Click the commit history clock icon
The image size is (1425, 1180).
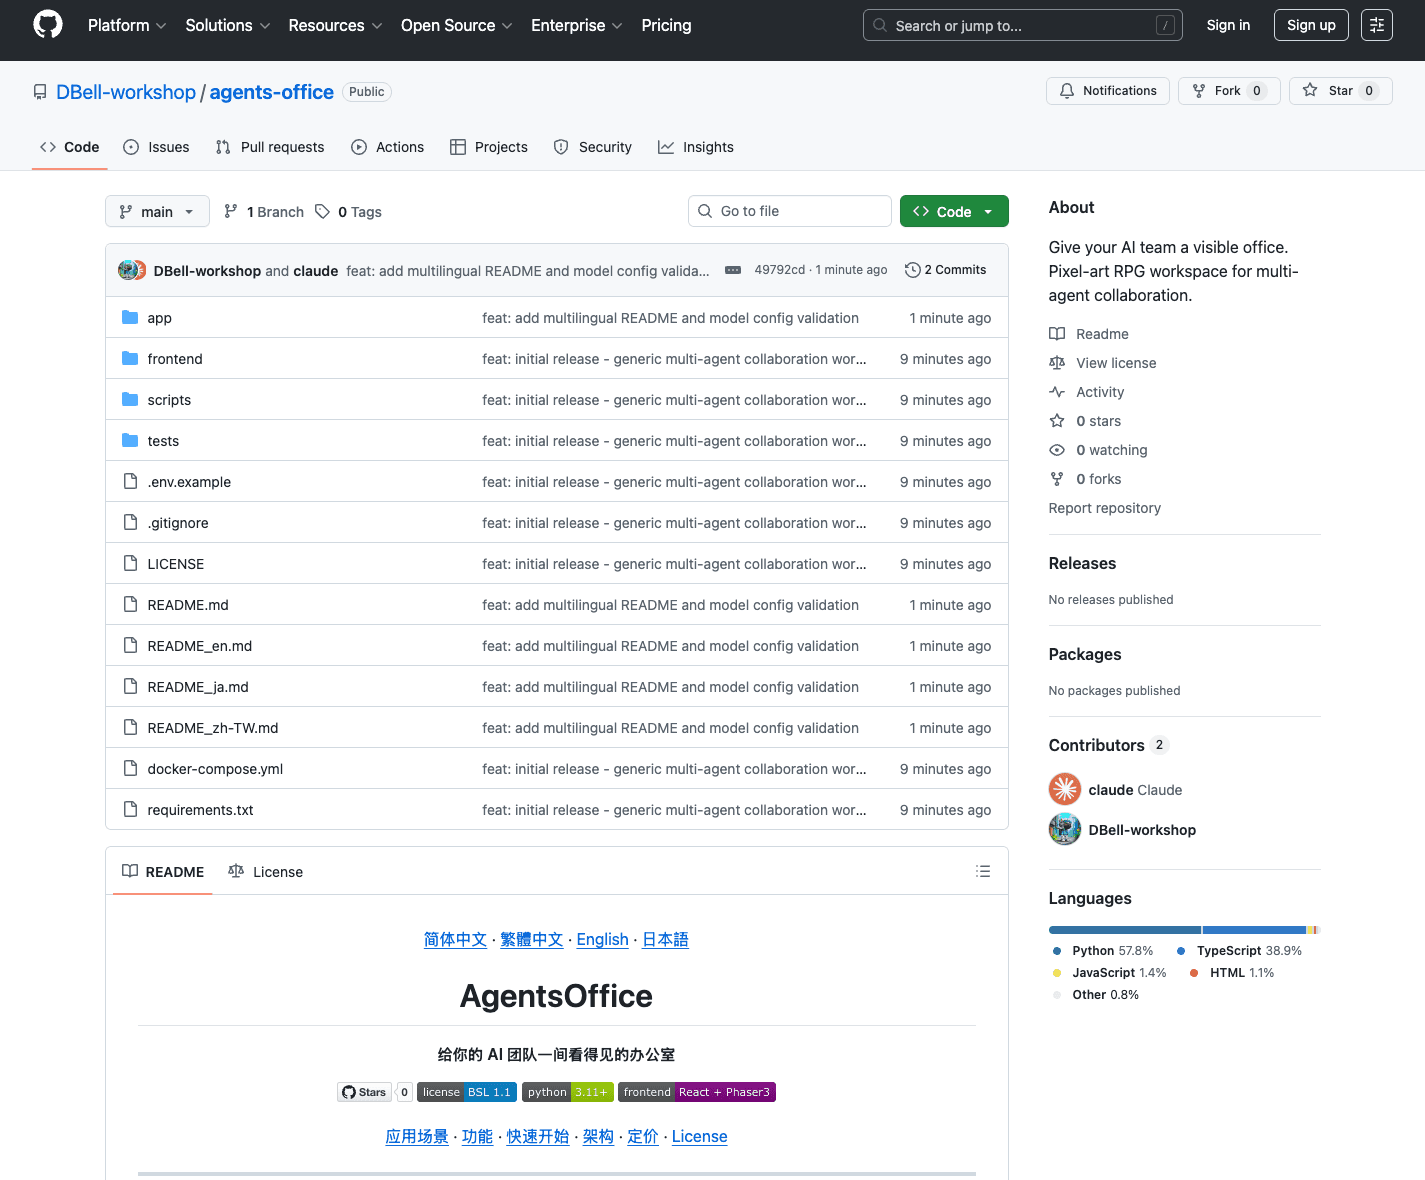[x=912, y=269]
